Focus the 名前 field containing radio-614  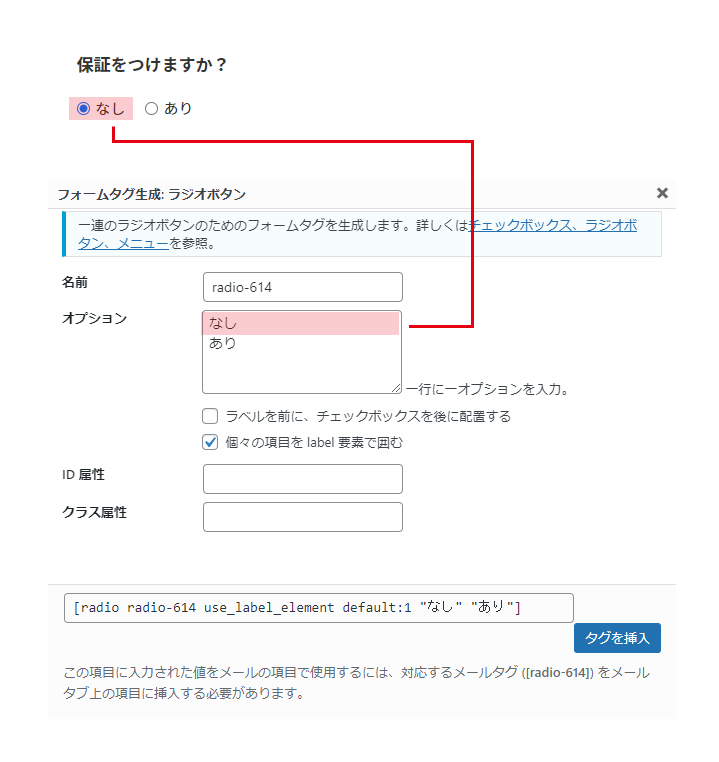coord(302,287)
